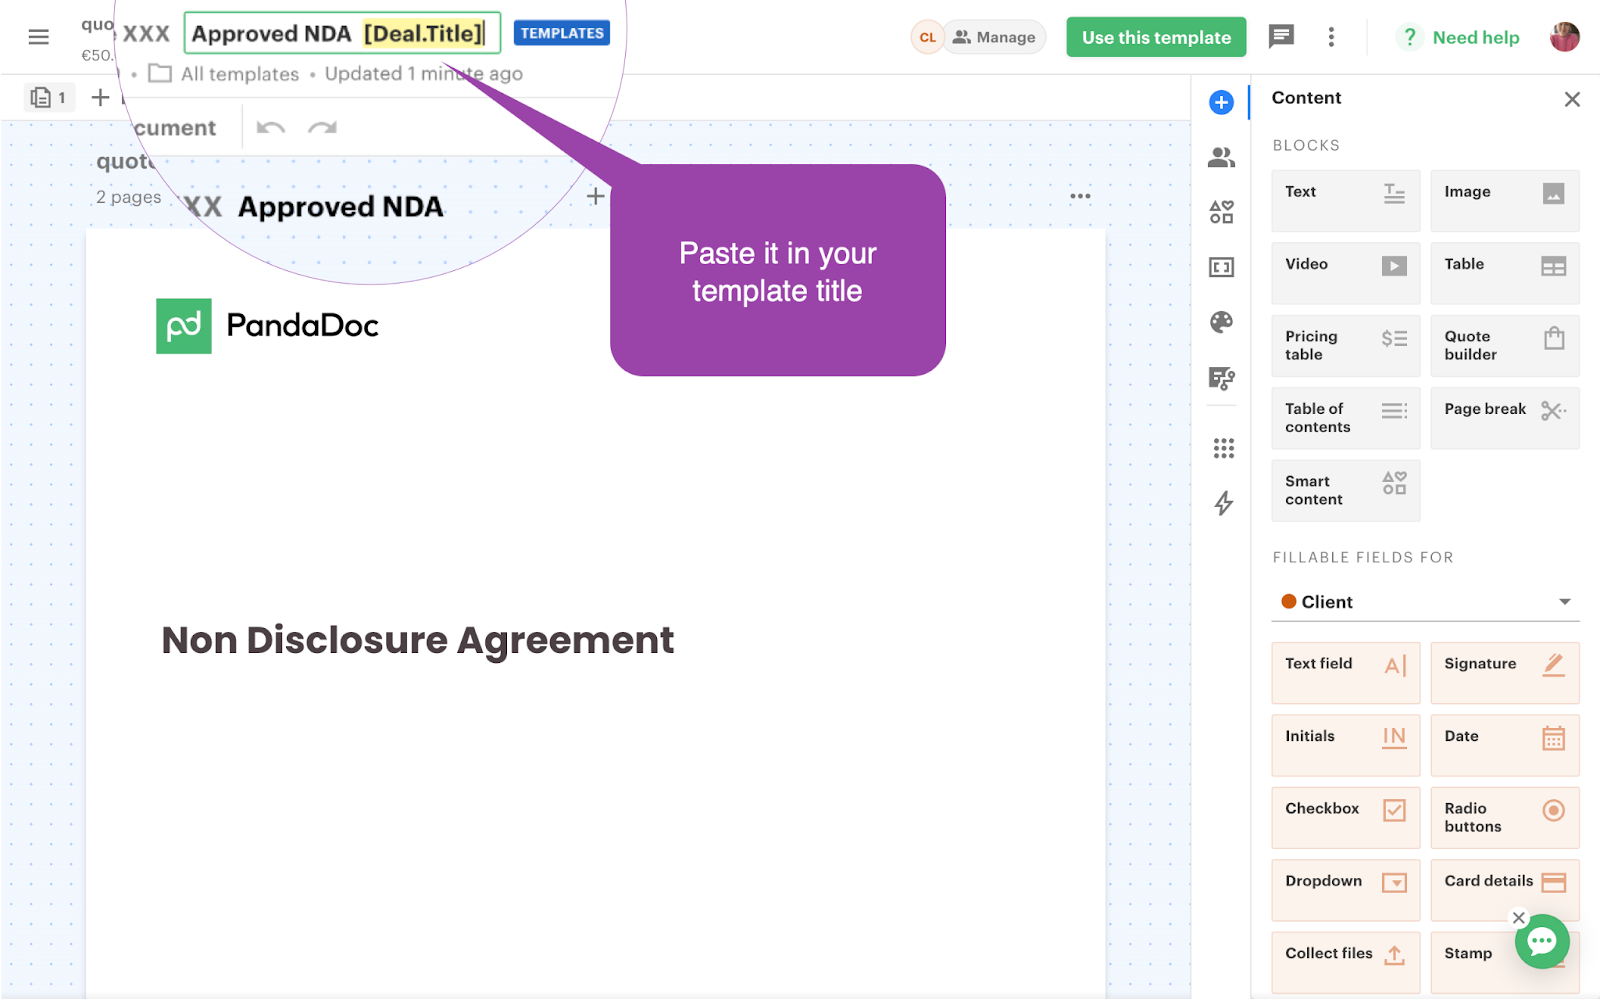This screenshot has width=1600, height=999.
Task: Open the Apps grid icon in sidebar
Action: [x=1223, y=448]
